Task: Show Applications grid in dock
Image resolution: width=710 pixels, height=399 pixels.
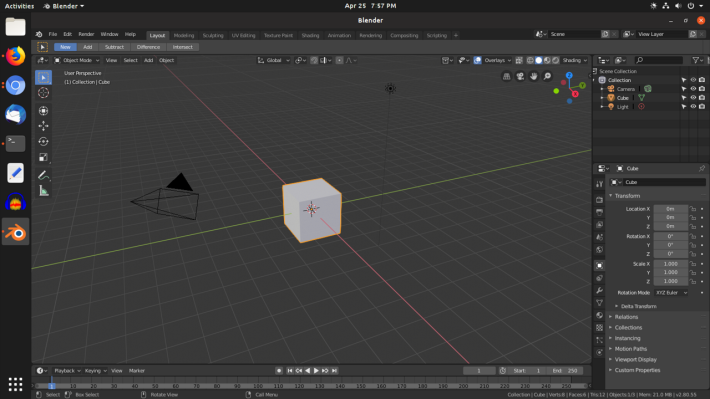Action: (15, 384)
